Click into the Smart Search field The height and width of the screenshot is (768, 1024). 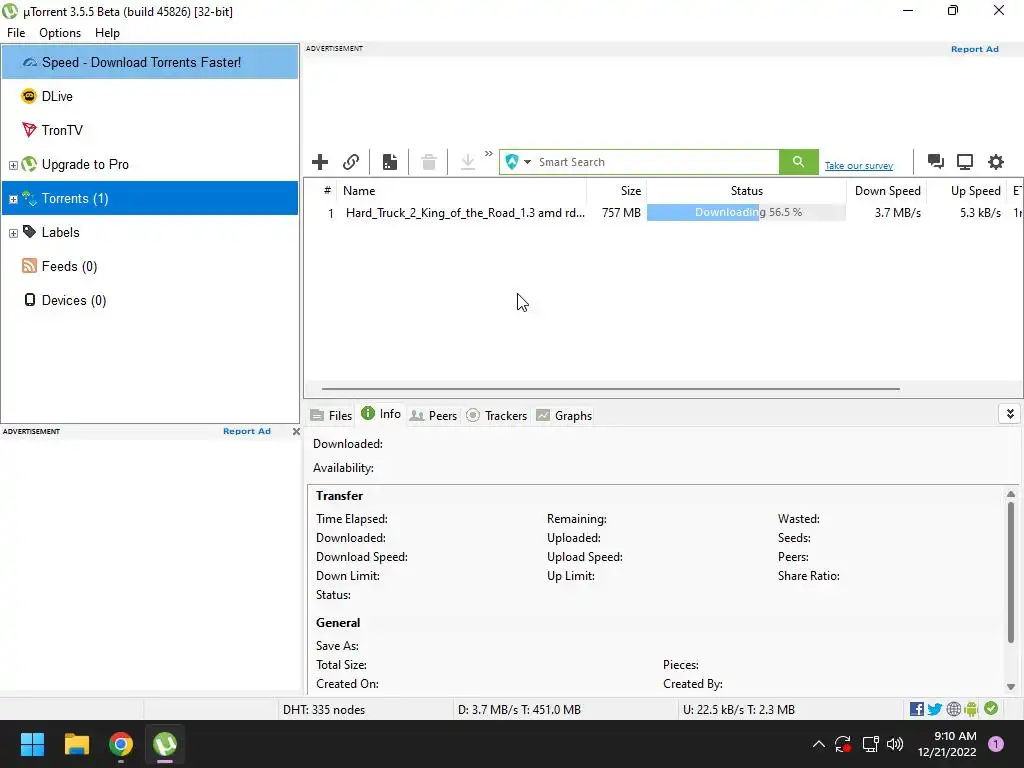click(x=656, y=162)
